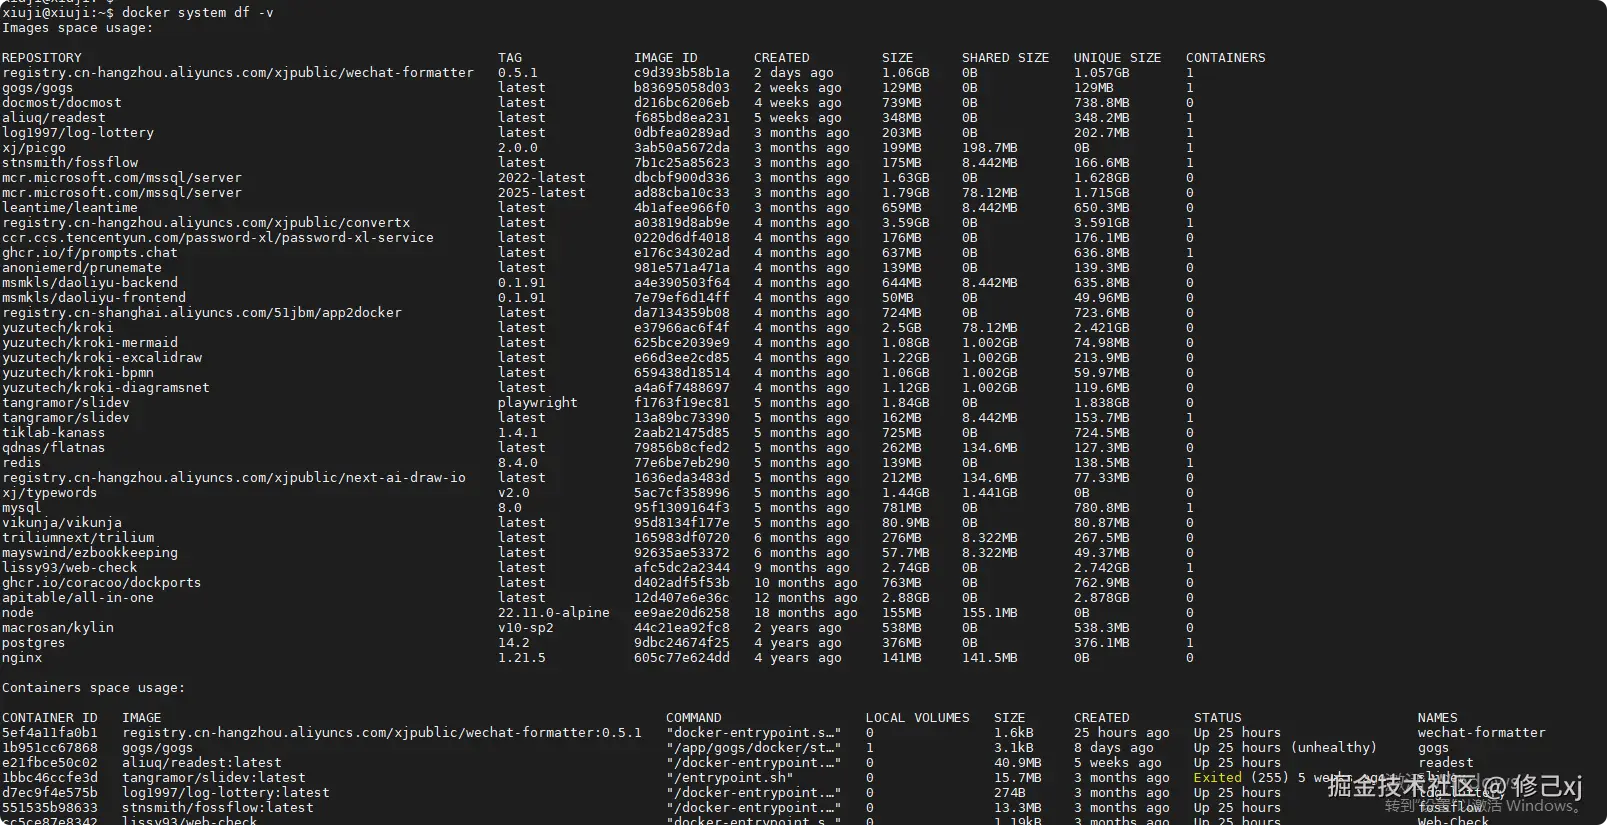
Task: Click the IMAGE ID column header
Action: coord(665,58)
